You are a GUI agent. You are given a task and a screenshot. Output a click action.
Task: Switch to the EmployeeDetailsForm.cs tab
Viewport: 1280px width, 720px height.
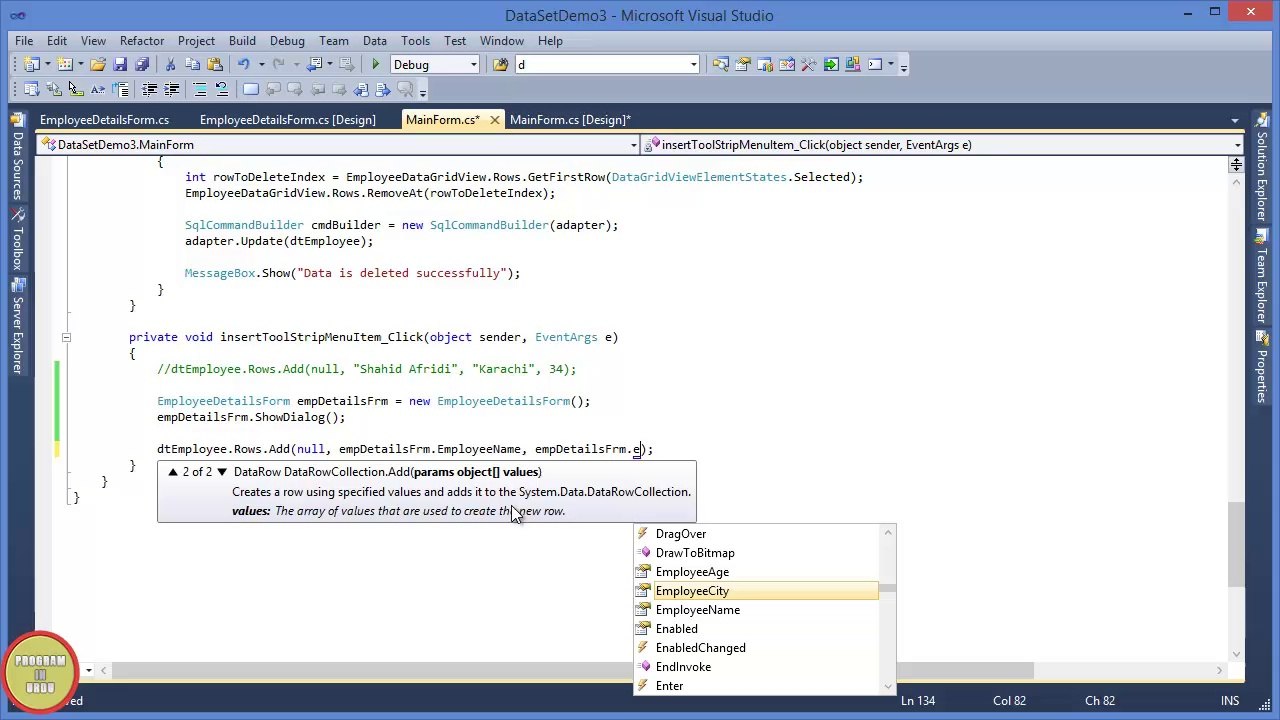coord(104,120)
